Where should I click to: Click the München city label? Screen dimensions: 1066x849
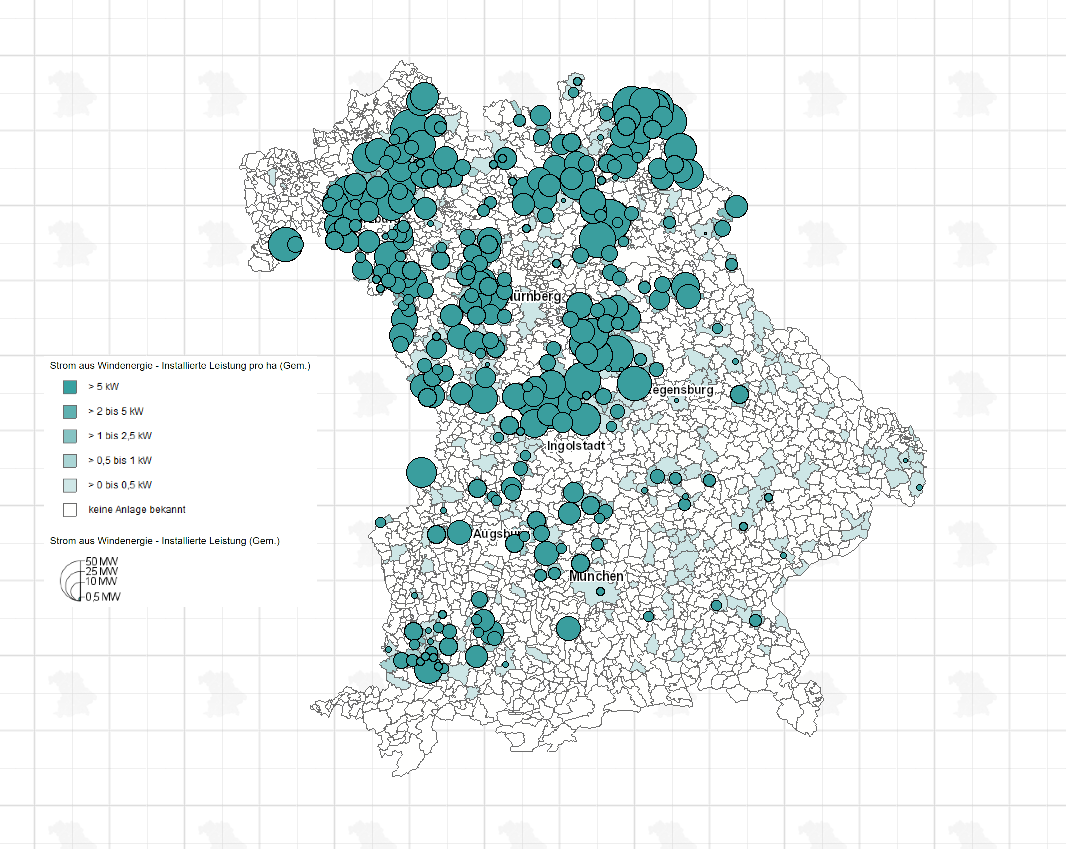pos(597,577)
